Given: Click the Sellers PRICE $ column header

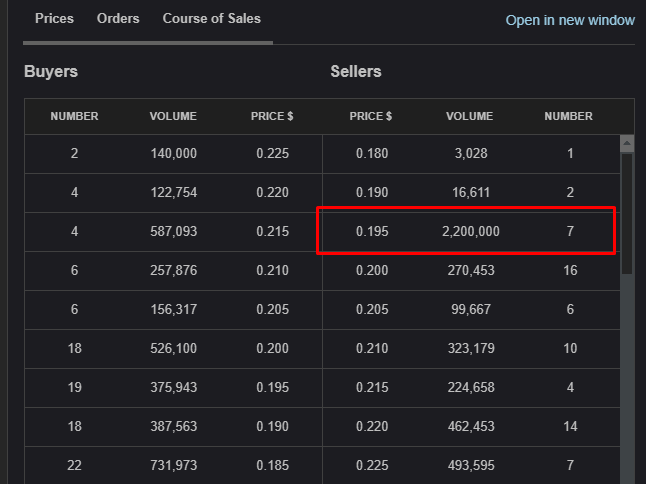Looking at the screenshot, I should (x=371, y=116).
